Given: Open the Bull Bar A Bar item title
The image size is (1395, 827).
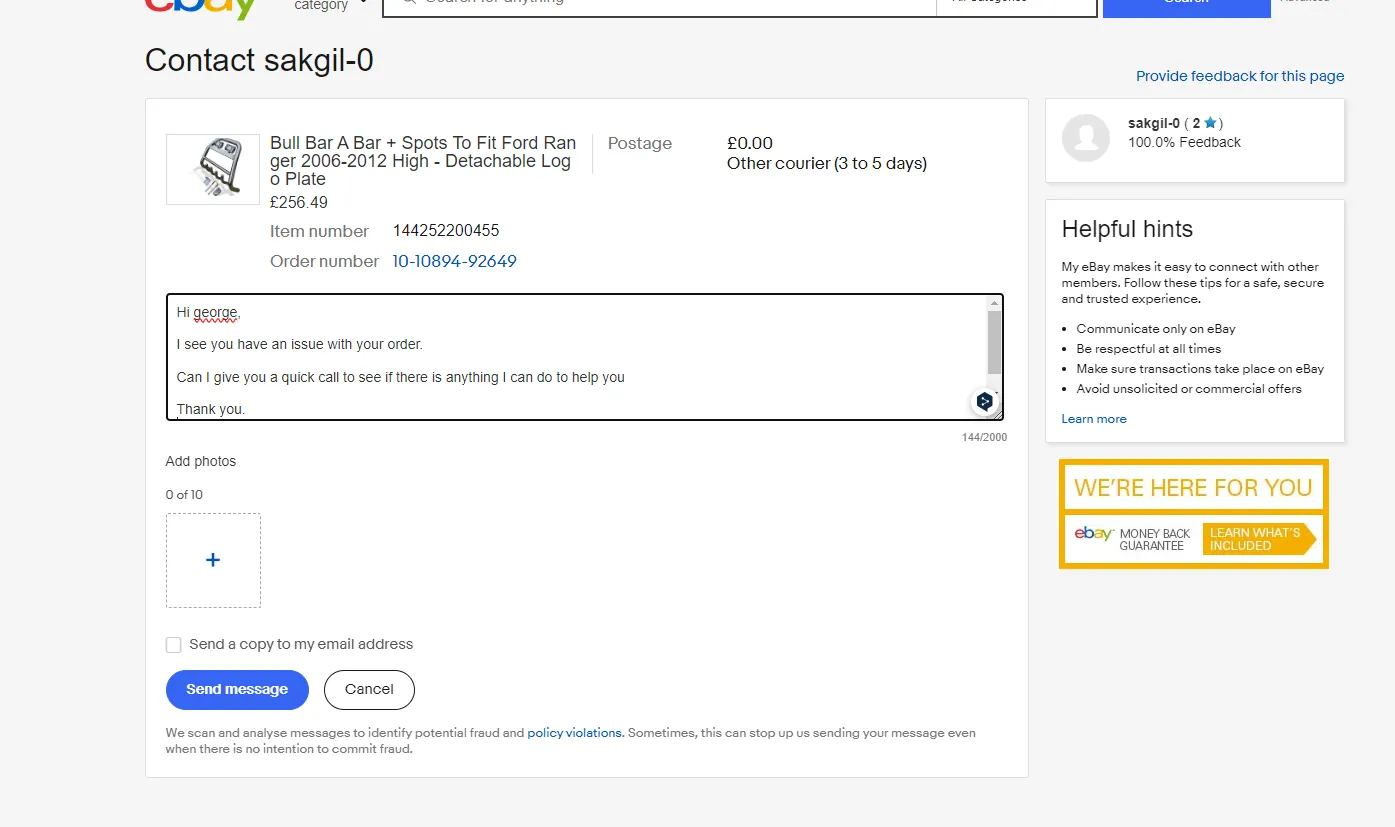Looking at the screenshot, I should 423,161.
